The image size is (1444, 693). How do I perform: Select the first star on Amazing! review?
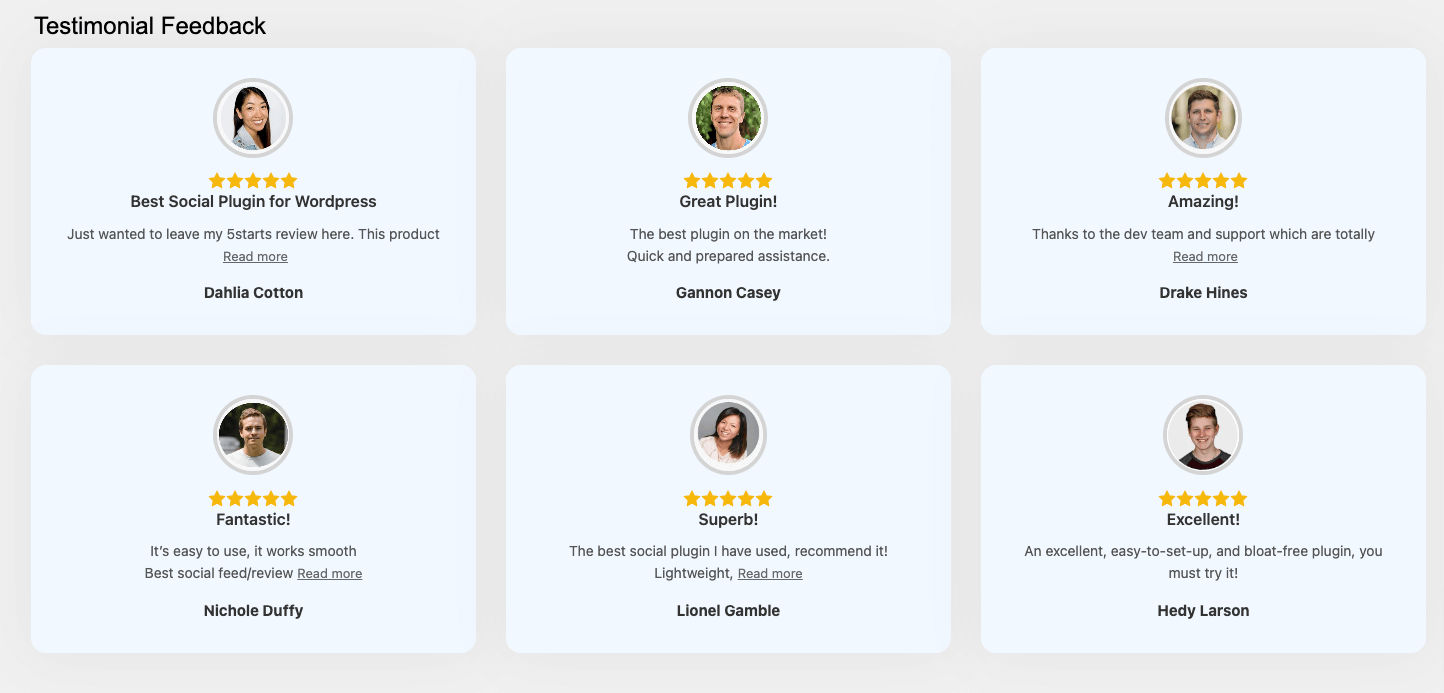[1167, 180]
